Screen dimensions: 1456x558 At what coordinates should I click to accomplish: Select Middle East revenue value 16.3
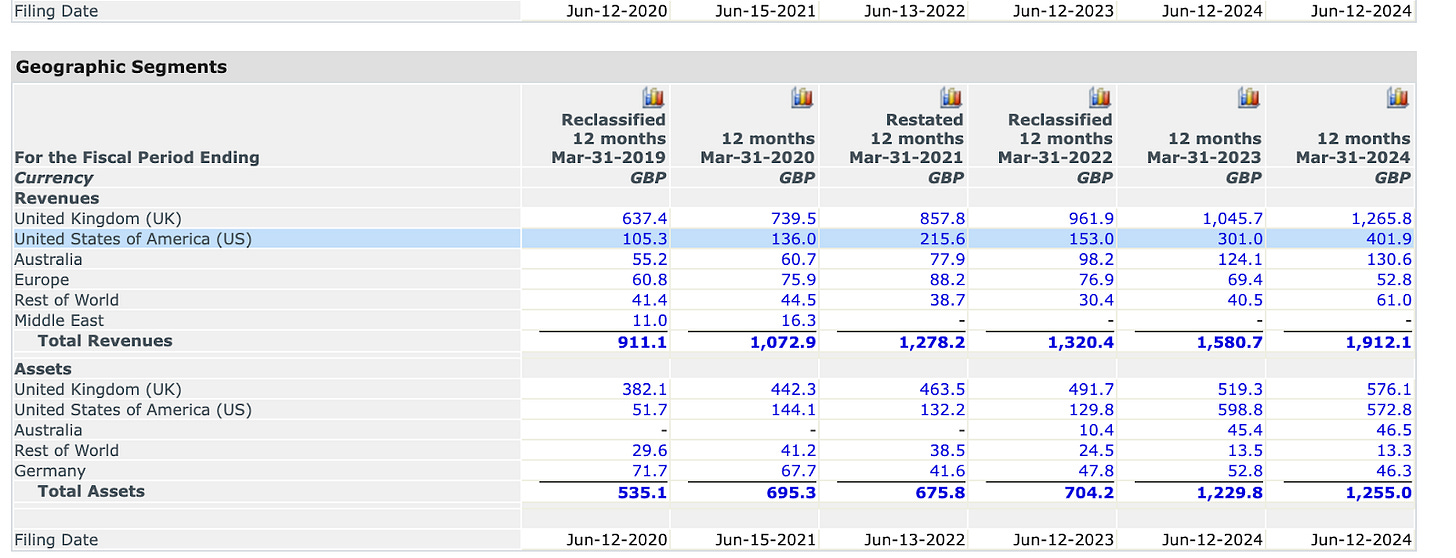click(797, 321)
